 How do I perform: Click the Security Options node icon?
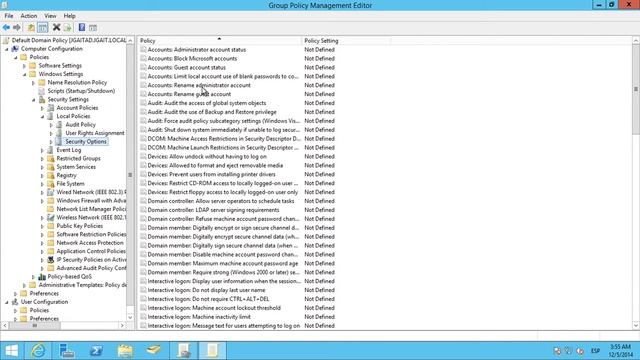(x=59, y=142)
